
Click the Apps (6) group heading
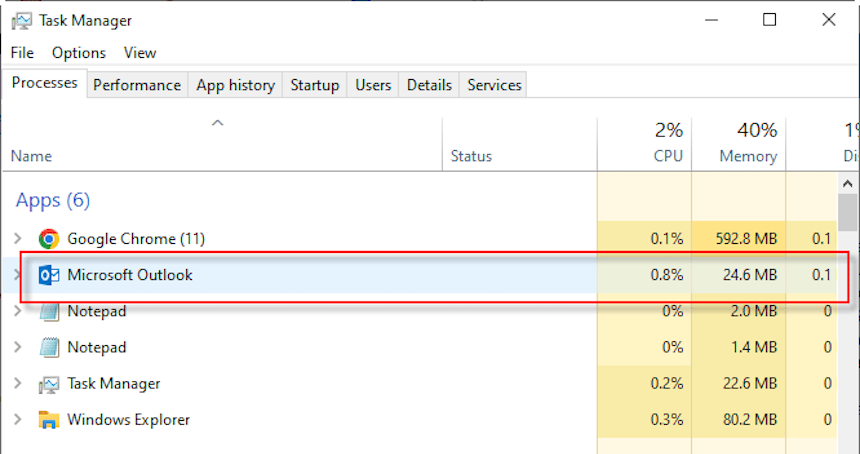[x=53, y=201]
